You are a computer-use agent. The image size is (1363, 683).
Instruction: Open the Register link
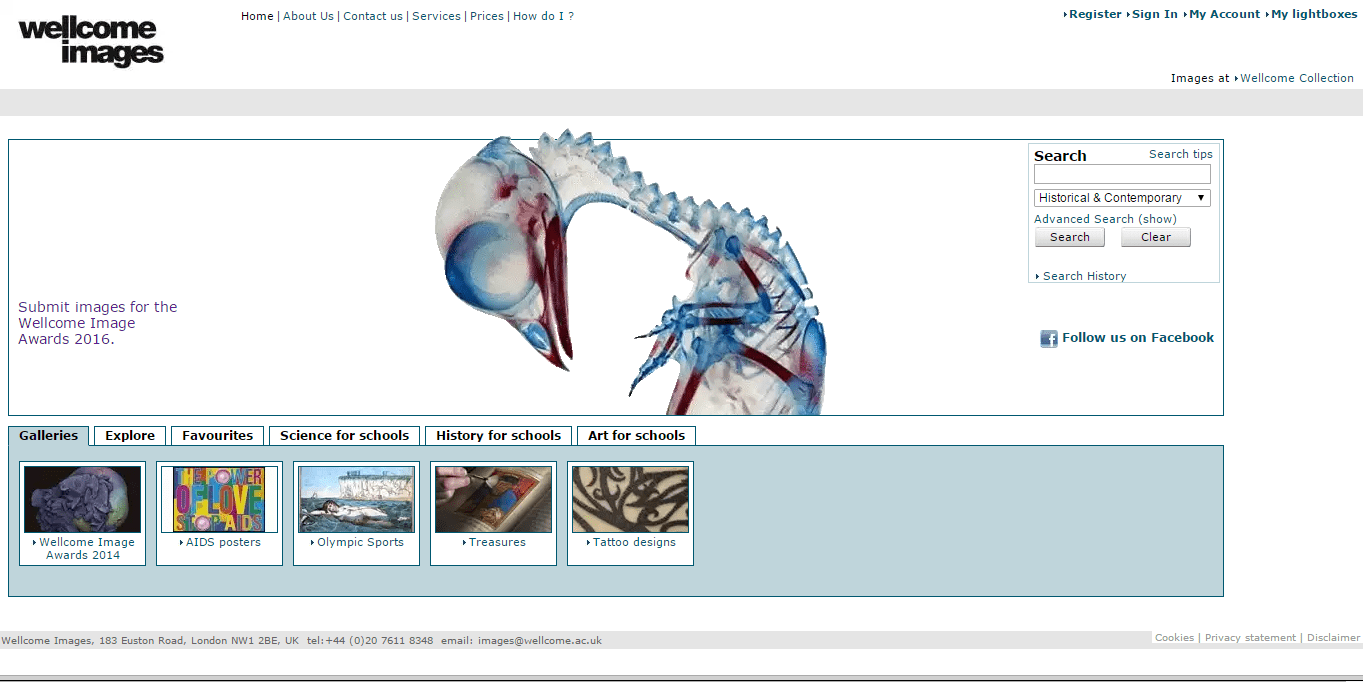click(x=1093, y=14)
